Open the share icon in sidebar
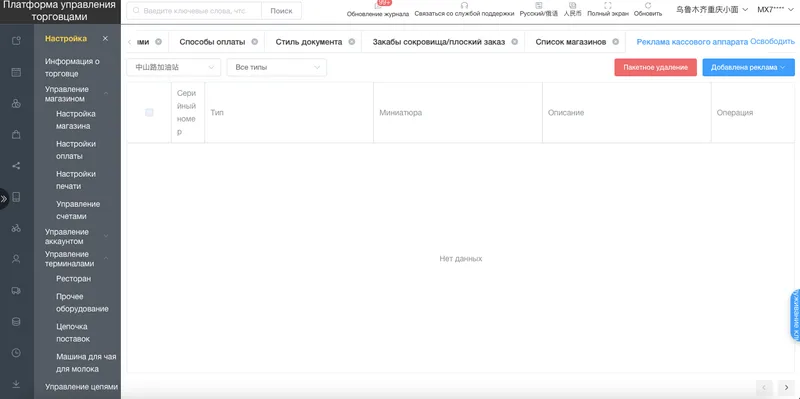Image resolution: width=800 pixels, height=399 pixels. pos(16,166)
